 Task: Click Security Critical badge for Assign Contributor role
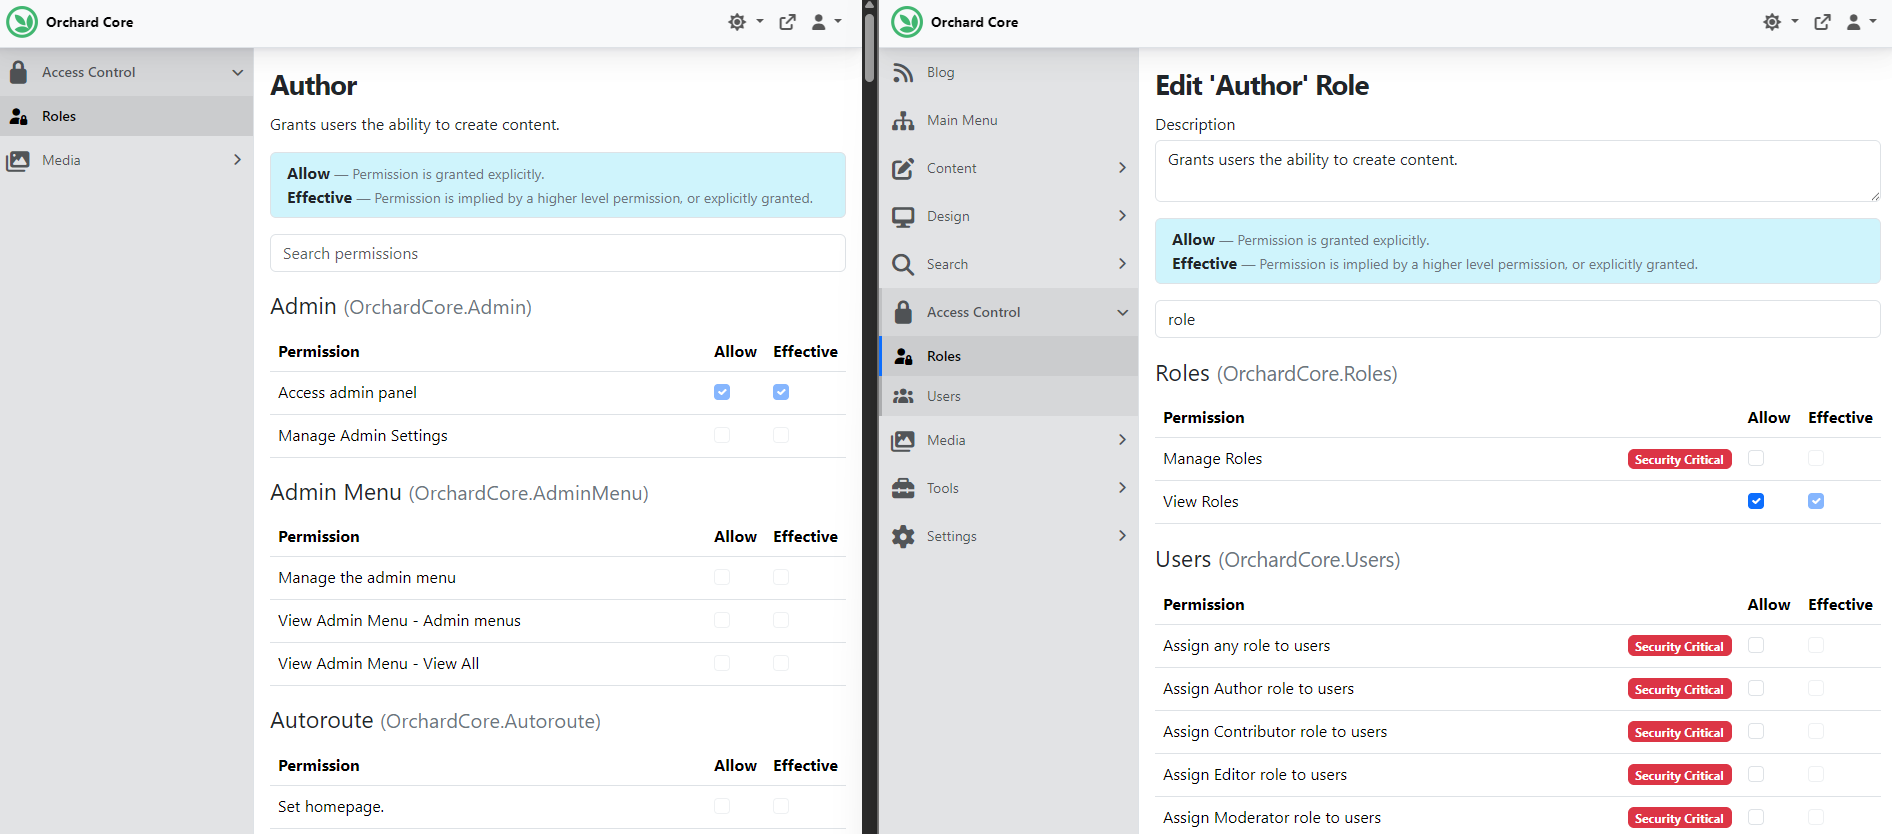coord(1679,732)
